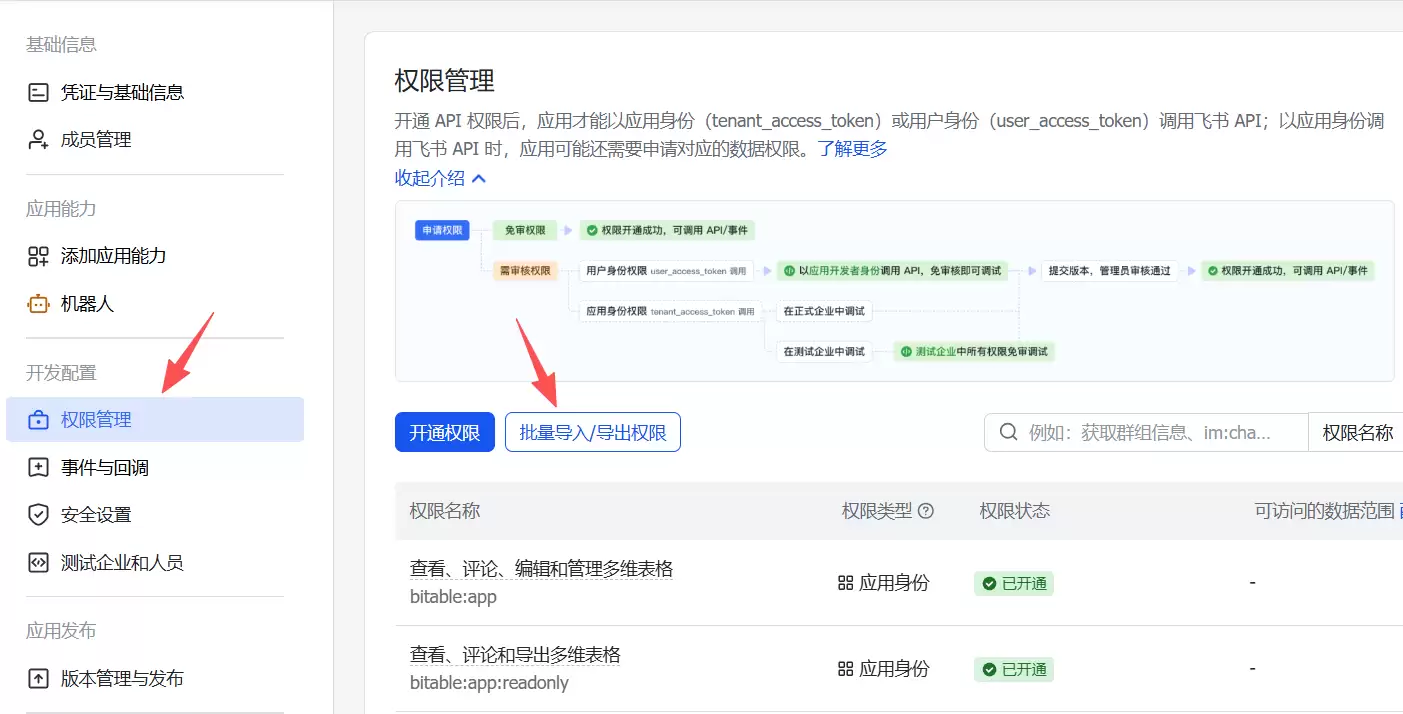Open the 了解更多 link
This screenshot has height=714, width=1403.
pyautogui.click(x=854, y=148)
